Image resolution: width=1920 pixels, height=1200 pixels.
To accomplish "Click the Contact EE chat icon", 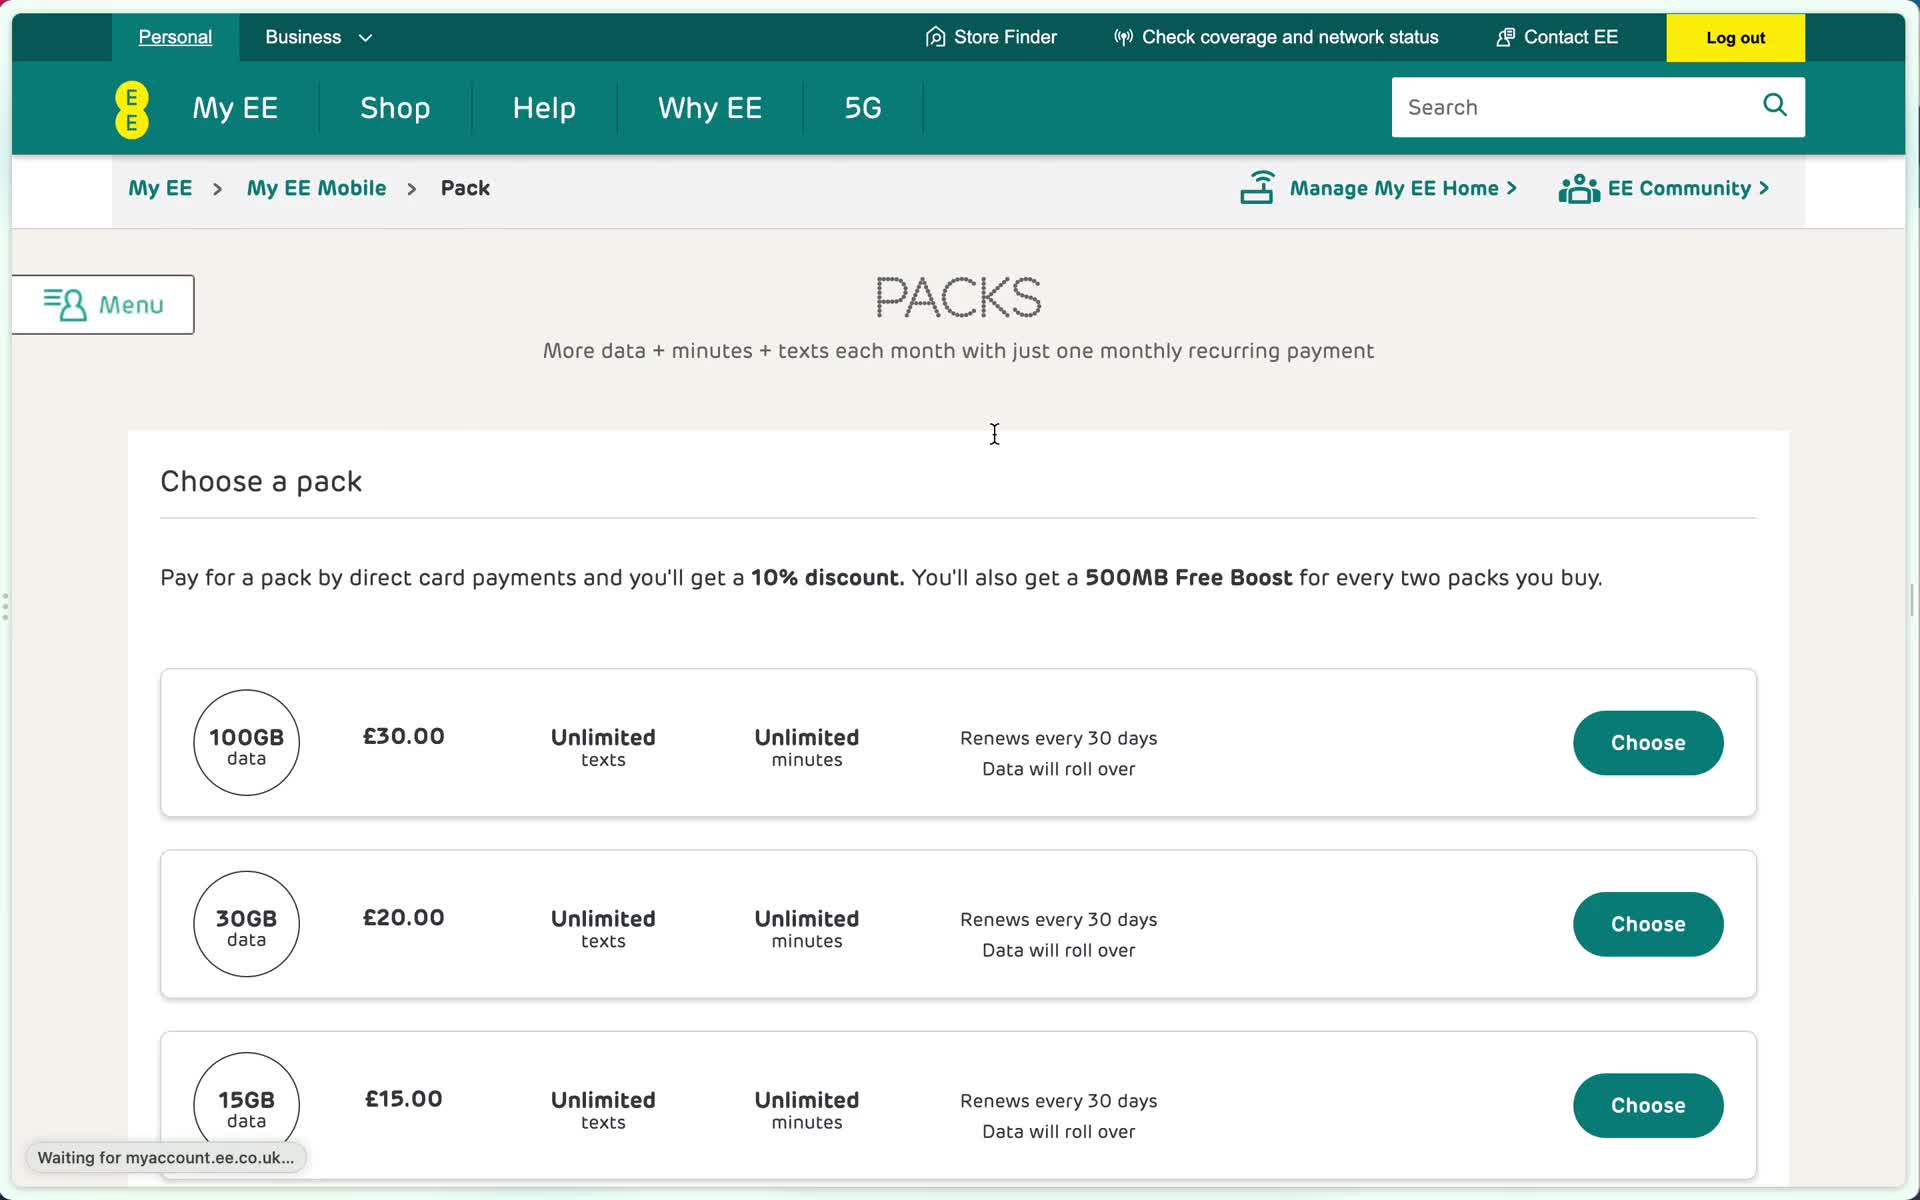I will click(1505, 37).
